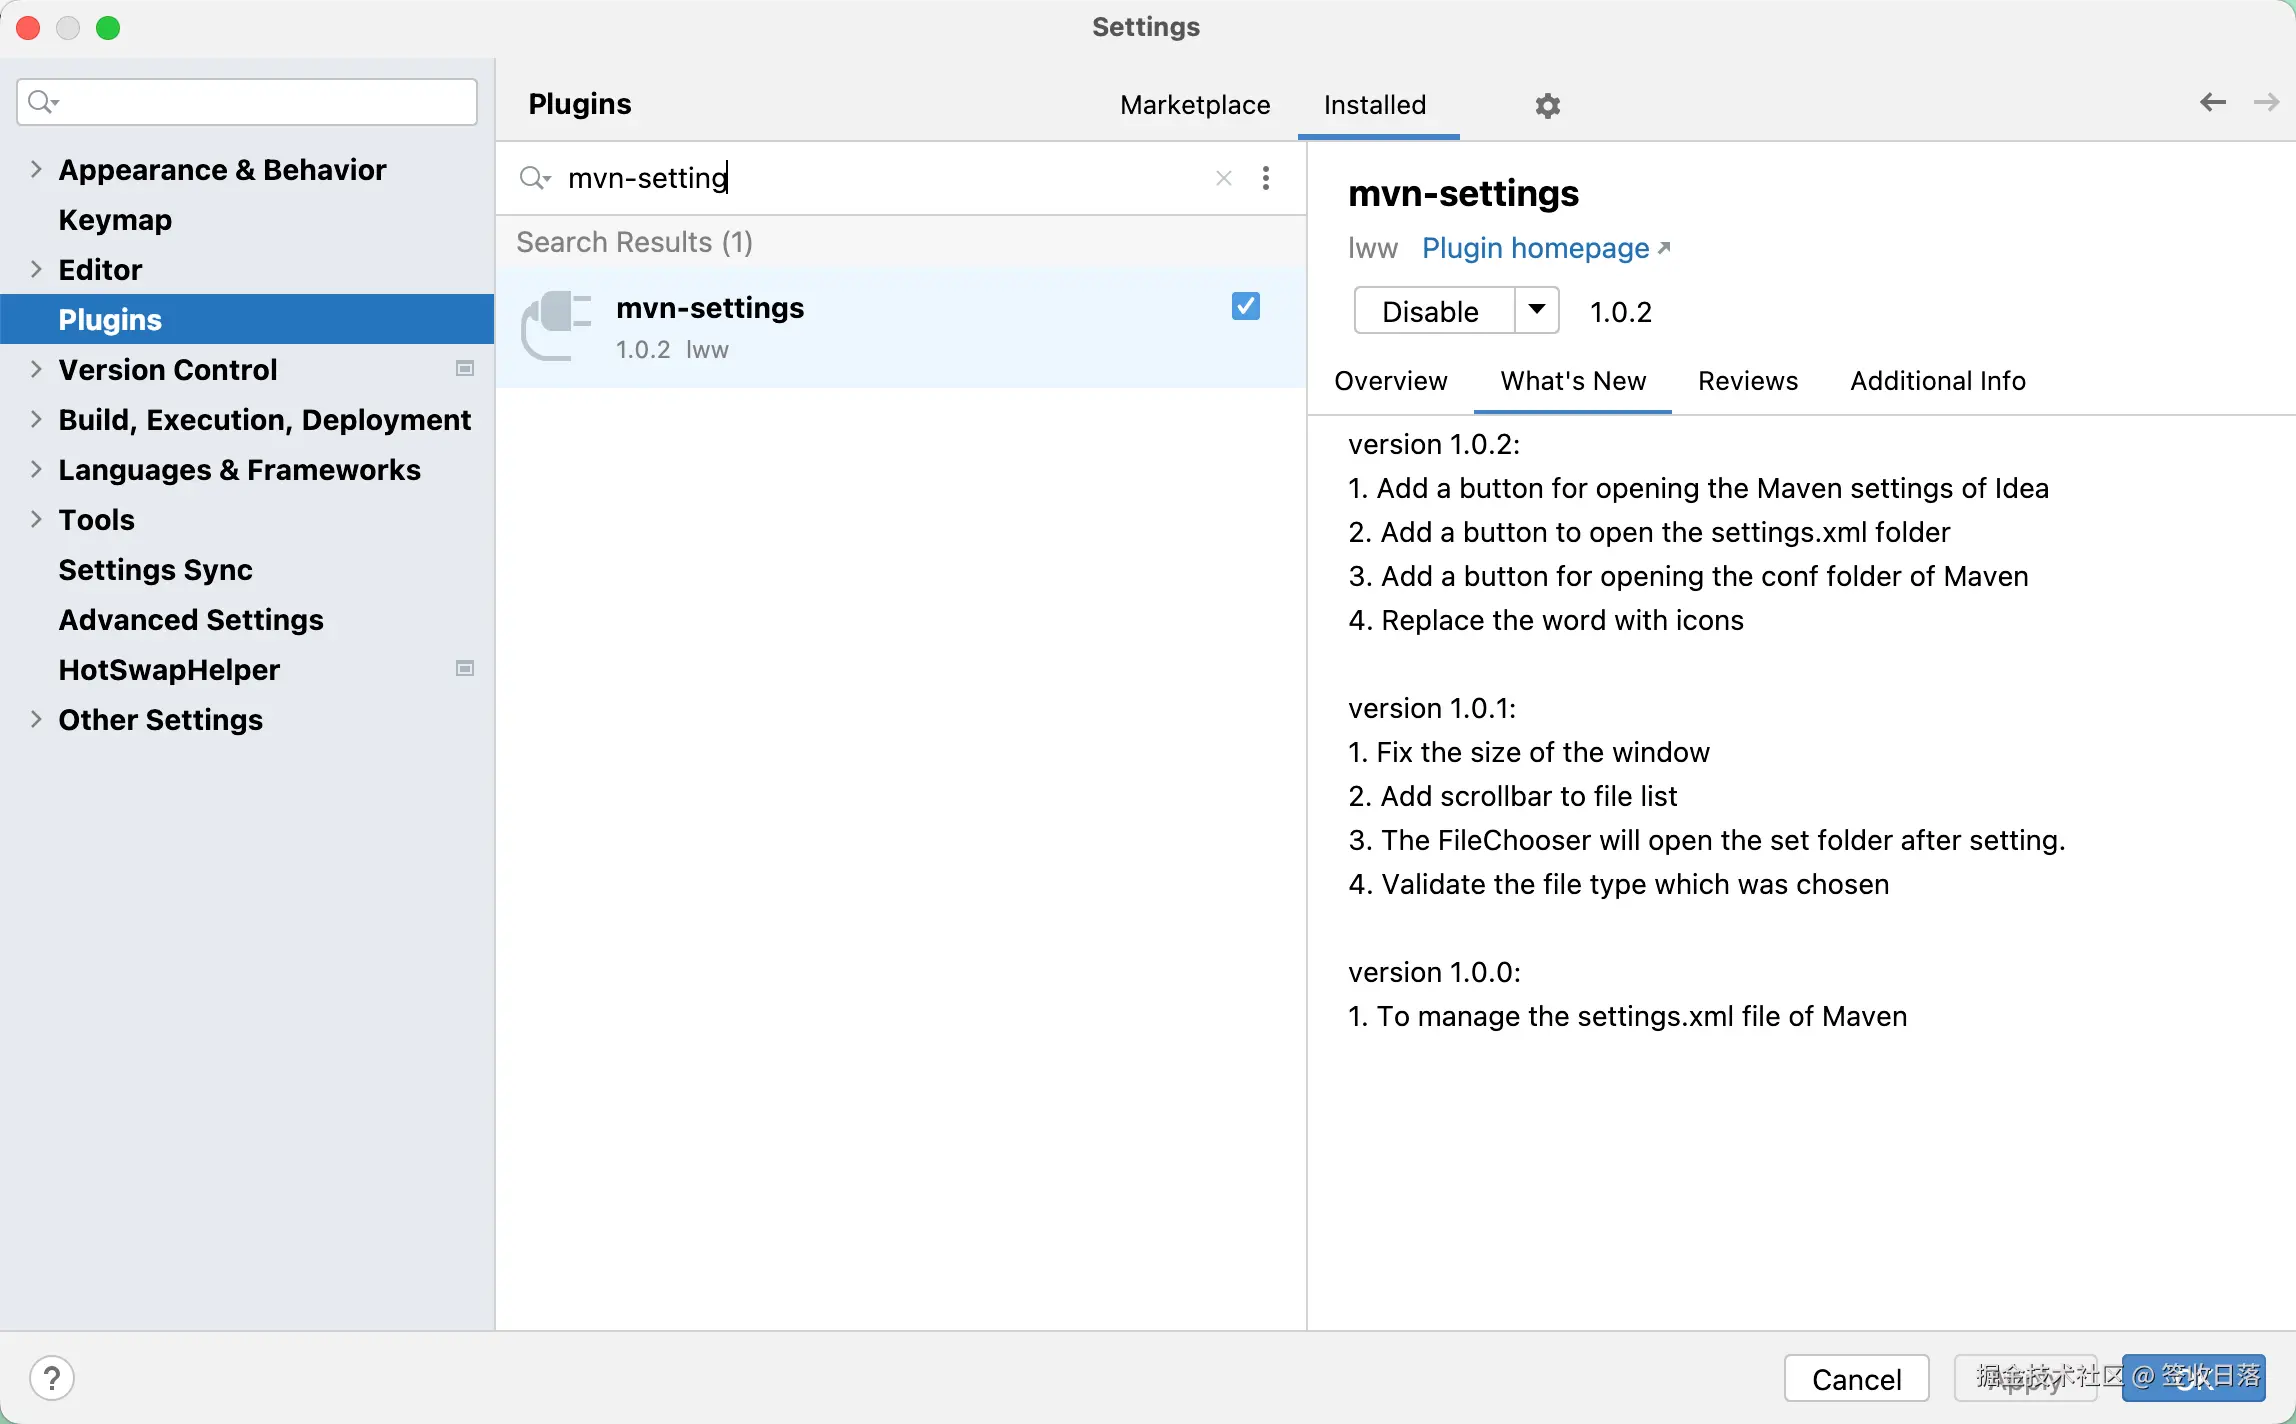Open the Disable button dropdown arrow
The image size is (2296, 1424).
pyautogui.click(x=1536, y=310)
